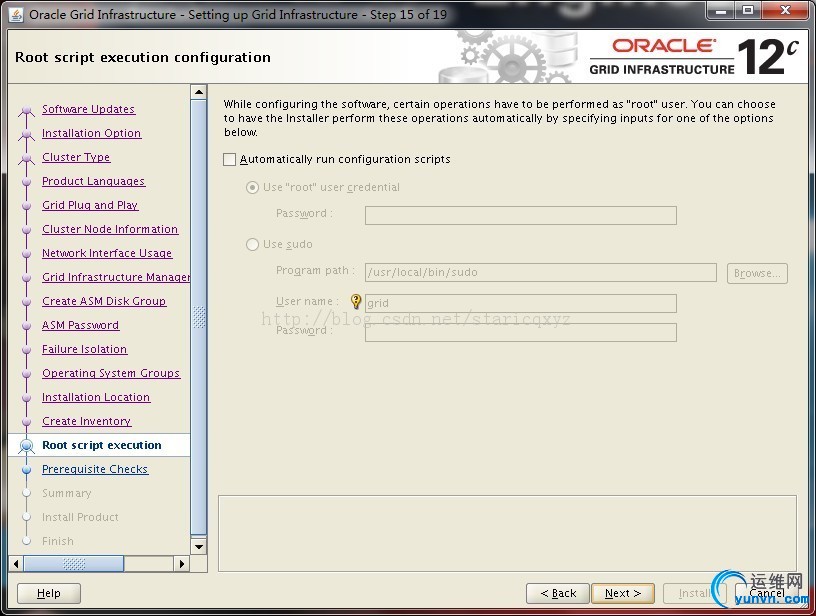Click the Next > button

click(623, 593)
